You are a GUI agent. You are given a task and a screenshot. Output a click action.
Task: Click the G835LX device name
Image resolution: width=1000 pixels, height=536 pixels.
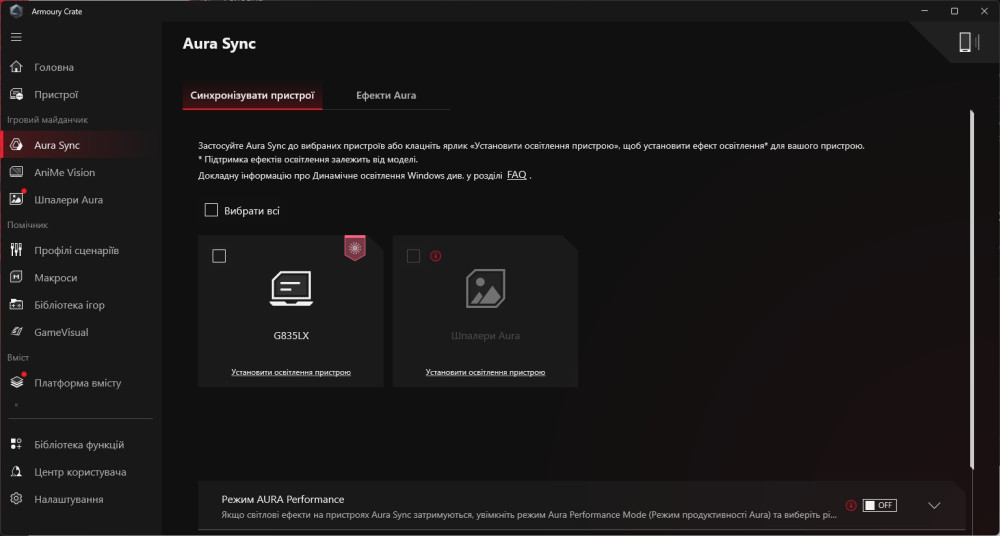(291, 335)
